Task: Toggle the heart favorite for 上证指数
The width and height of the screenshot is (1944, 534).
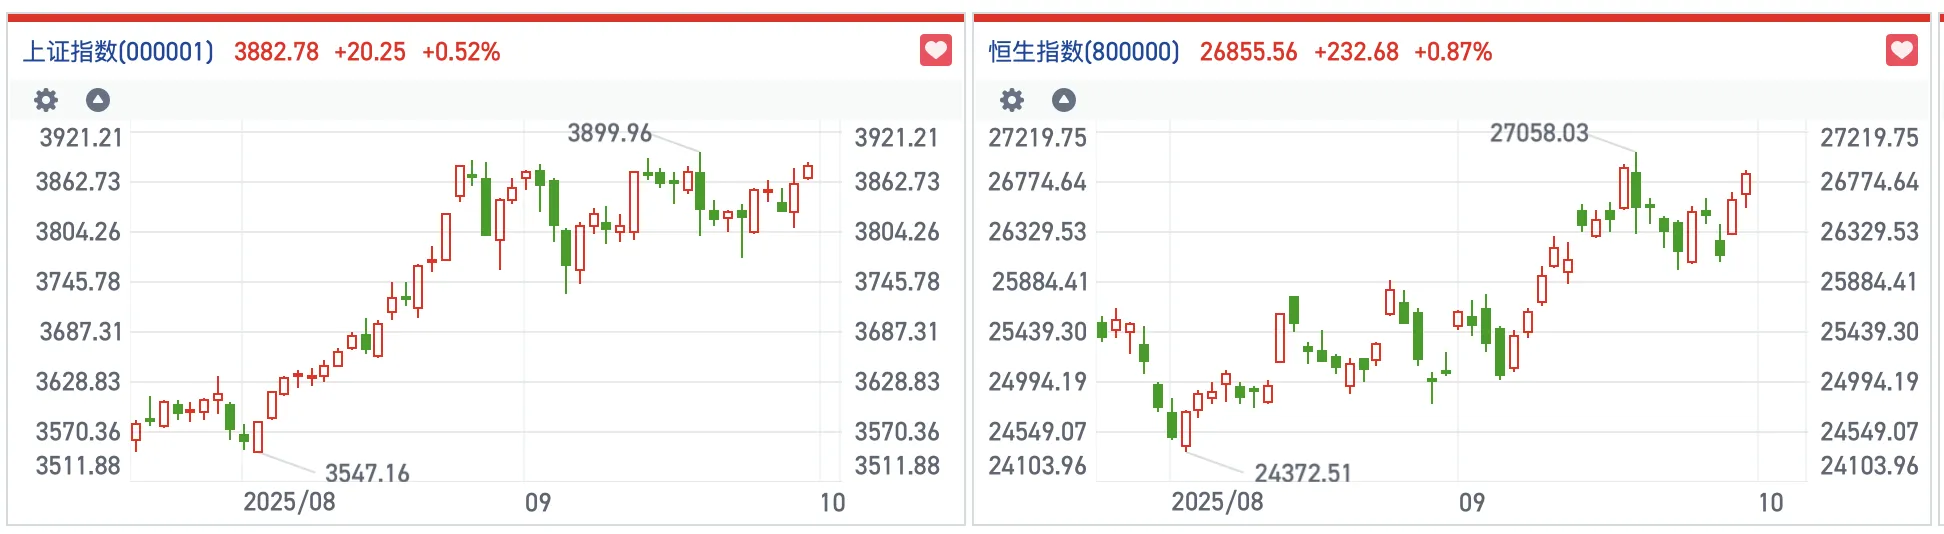Action: tap(936, 51)
